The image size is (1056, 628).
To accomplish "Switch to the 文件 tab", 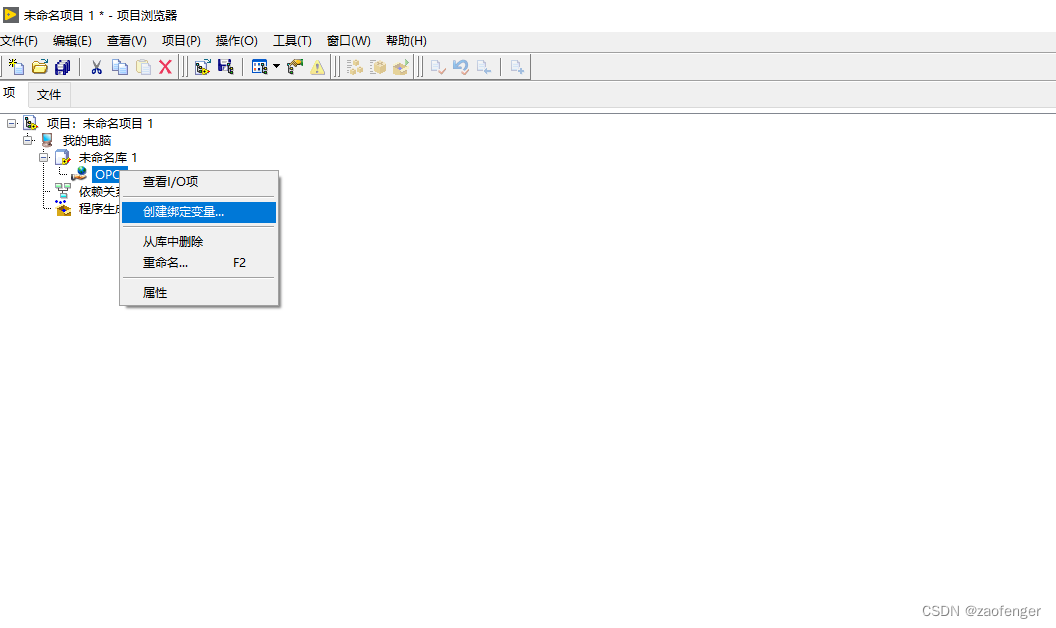I will [49, 94].
